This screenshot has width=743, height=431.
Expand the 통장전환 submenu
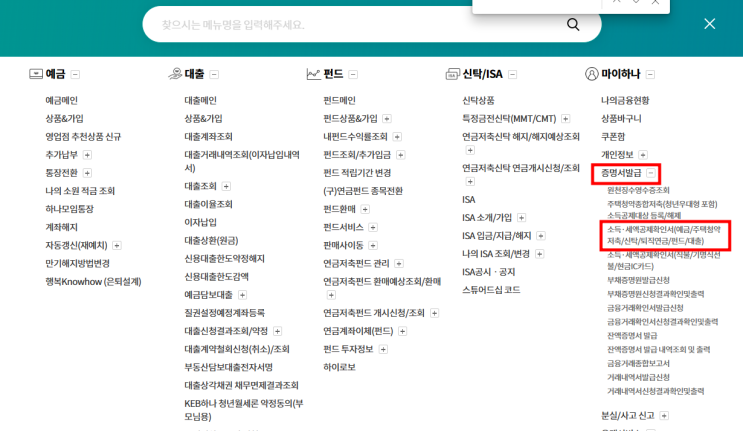[87, 173]
